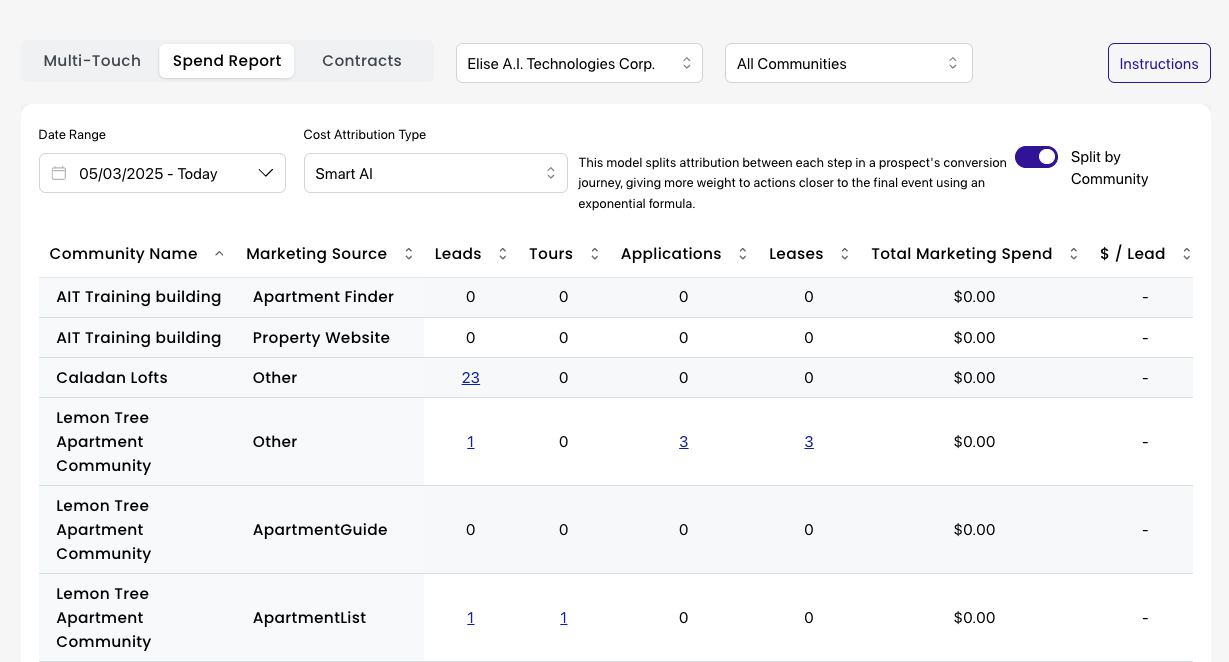Click the ApartmentGuide cell
This screenshot has width=1229, height=662.
(320, 530)
